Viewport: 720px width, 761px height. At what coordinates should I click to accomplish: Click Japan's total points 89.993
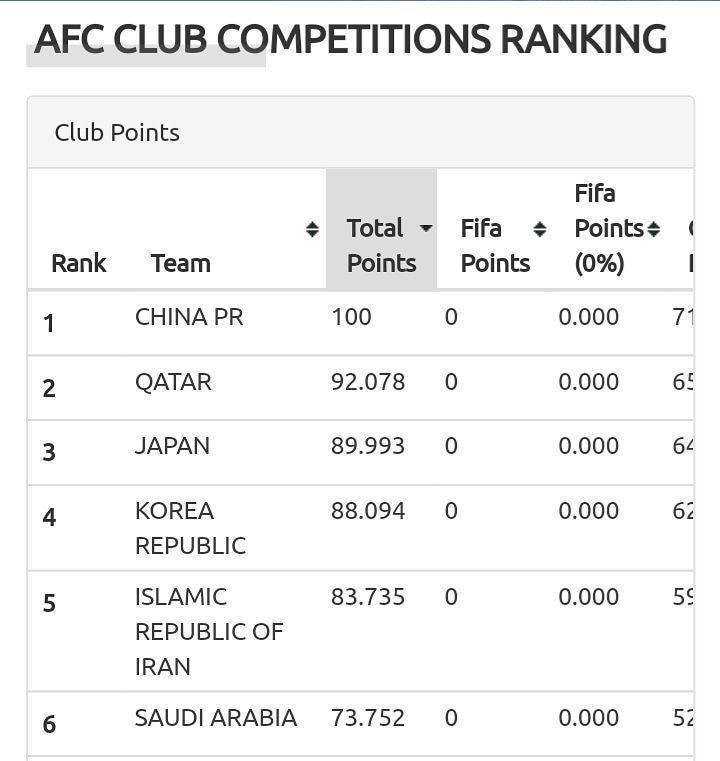click(368, 446)
